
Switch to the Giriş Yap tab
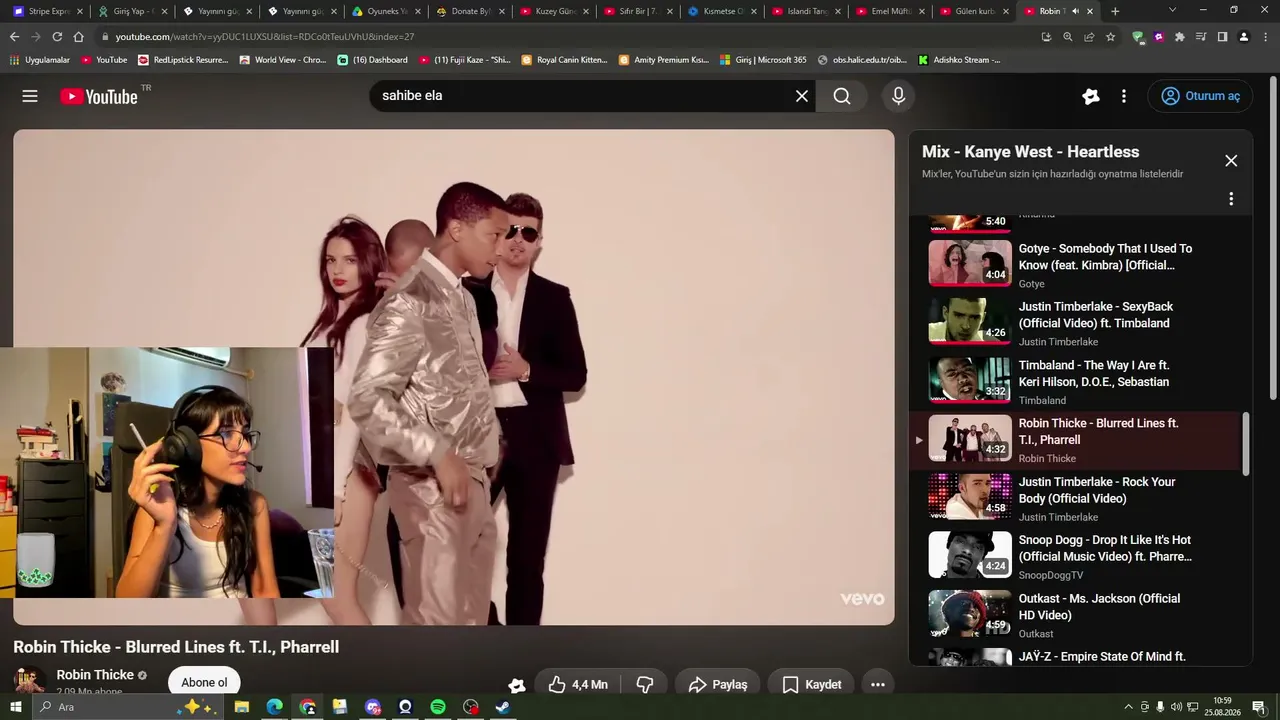pos(134,11)
